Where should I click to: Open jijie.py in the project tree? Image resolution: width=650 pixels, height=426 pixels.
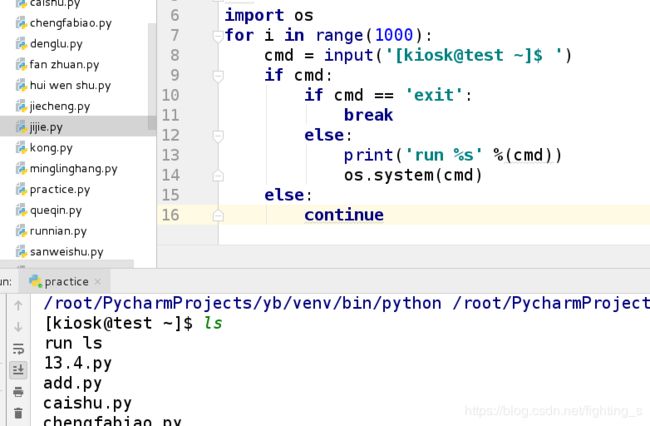(x=46, y=127)
